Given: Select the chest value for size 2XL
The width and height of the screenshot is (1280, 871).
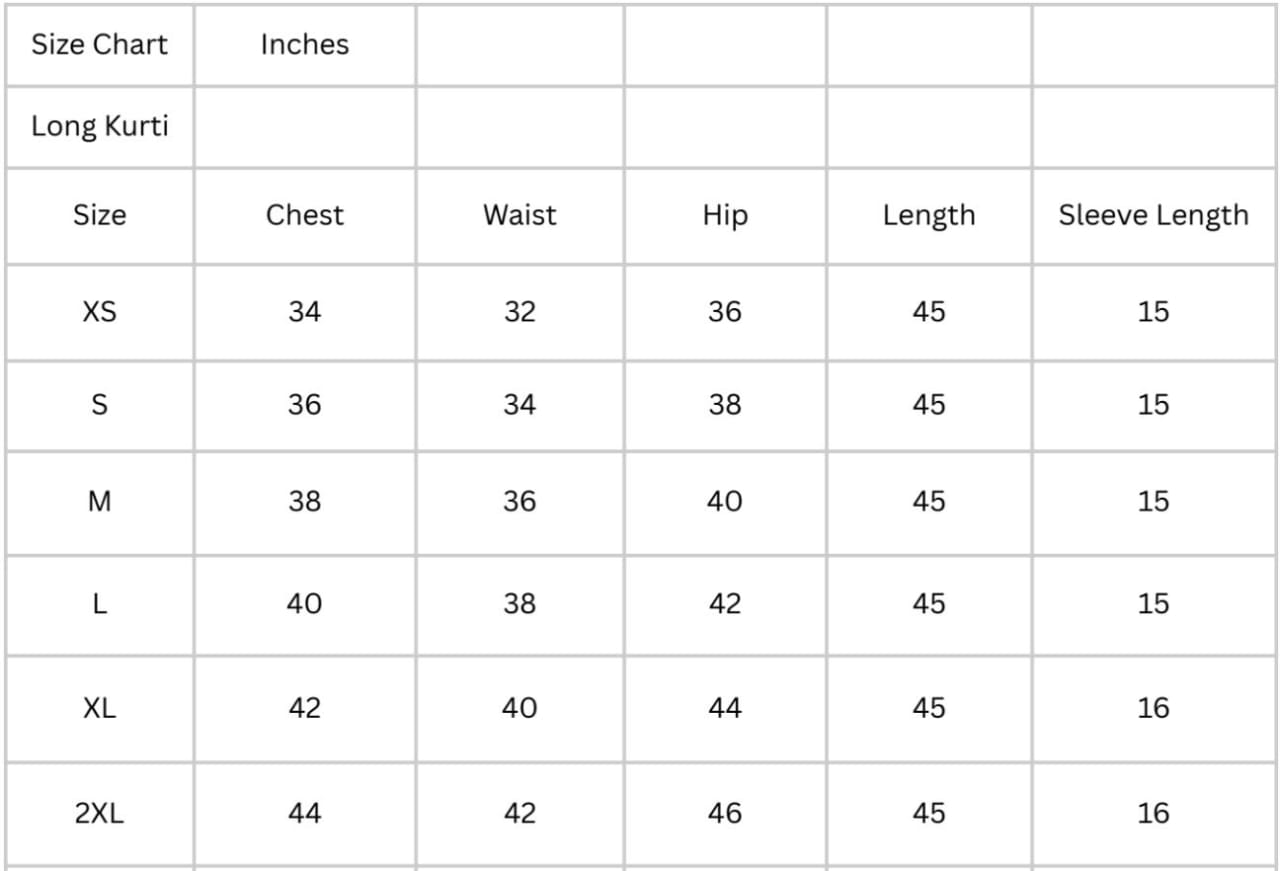Looking at the screenshot, I should pyautogui.click(x=305, y=813).
